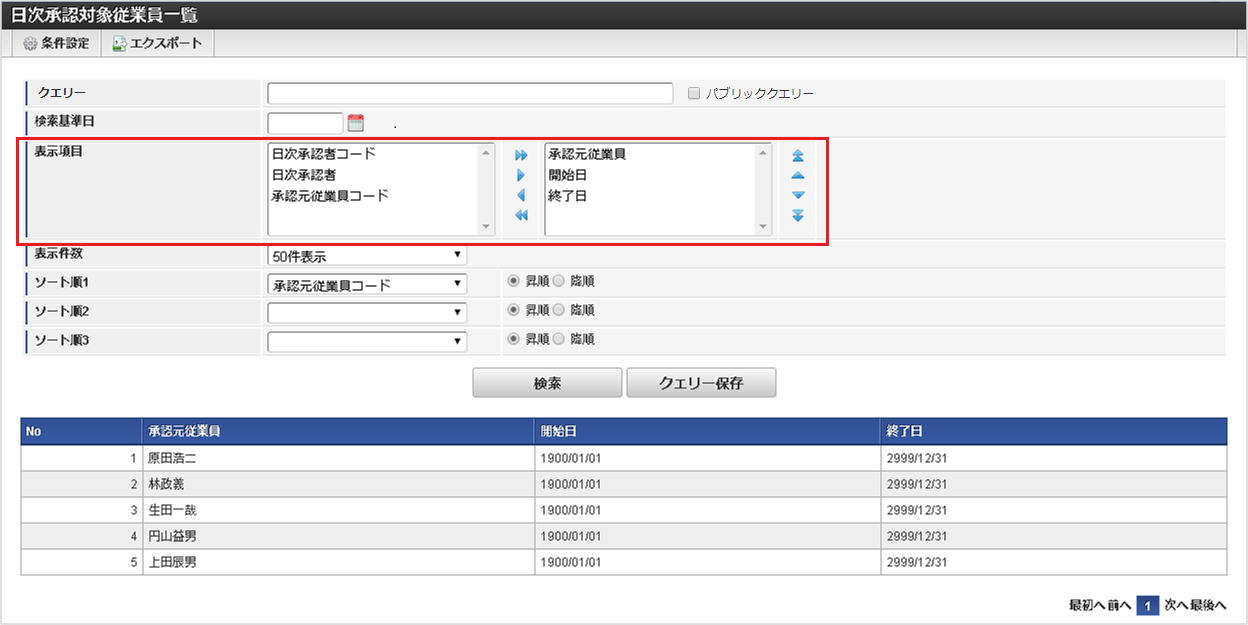Expand the ソート順3 dropdown

(x=367, y=342)
